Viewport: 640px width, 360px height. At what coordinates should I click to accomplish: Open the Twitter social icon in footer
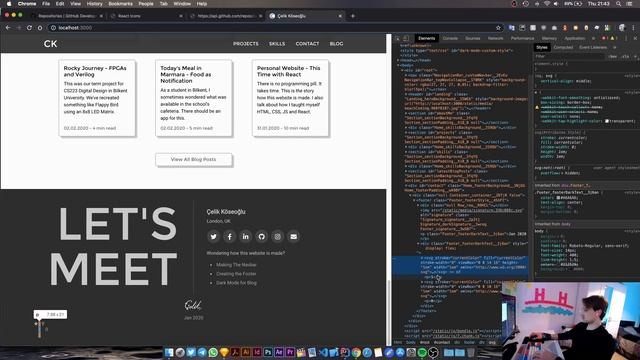(x=213, y=236)
